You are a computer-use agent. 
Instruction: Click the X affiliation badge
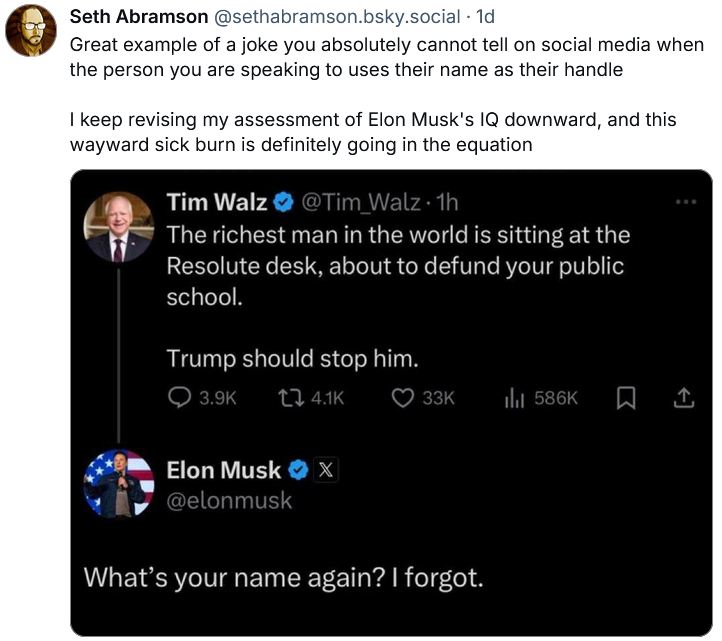point(326,470)
